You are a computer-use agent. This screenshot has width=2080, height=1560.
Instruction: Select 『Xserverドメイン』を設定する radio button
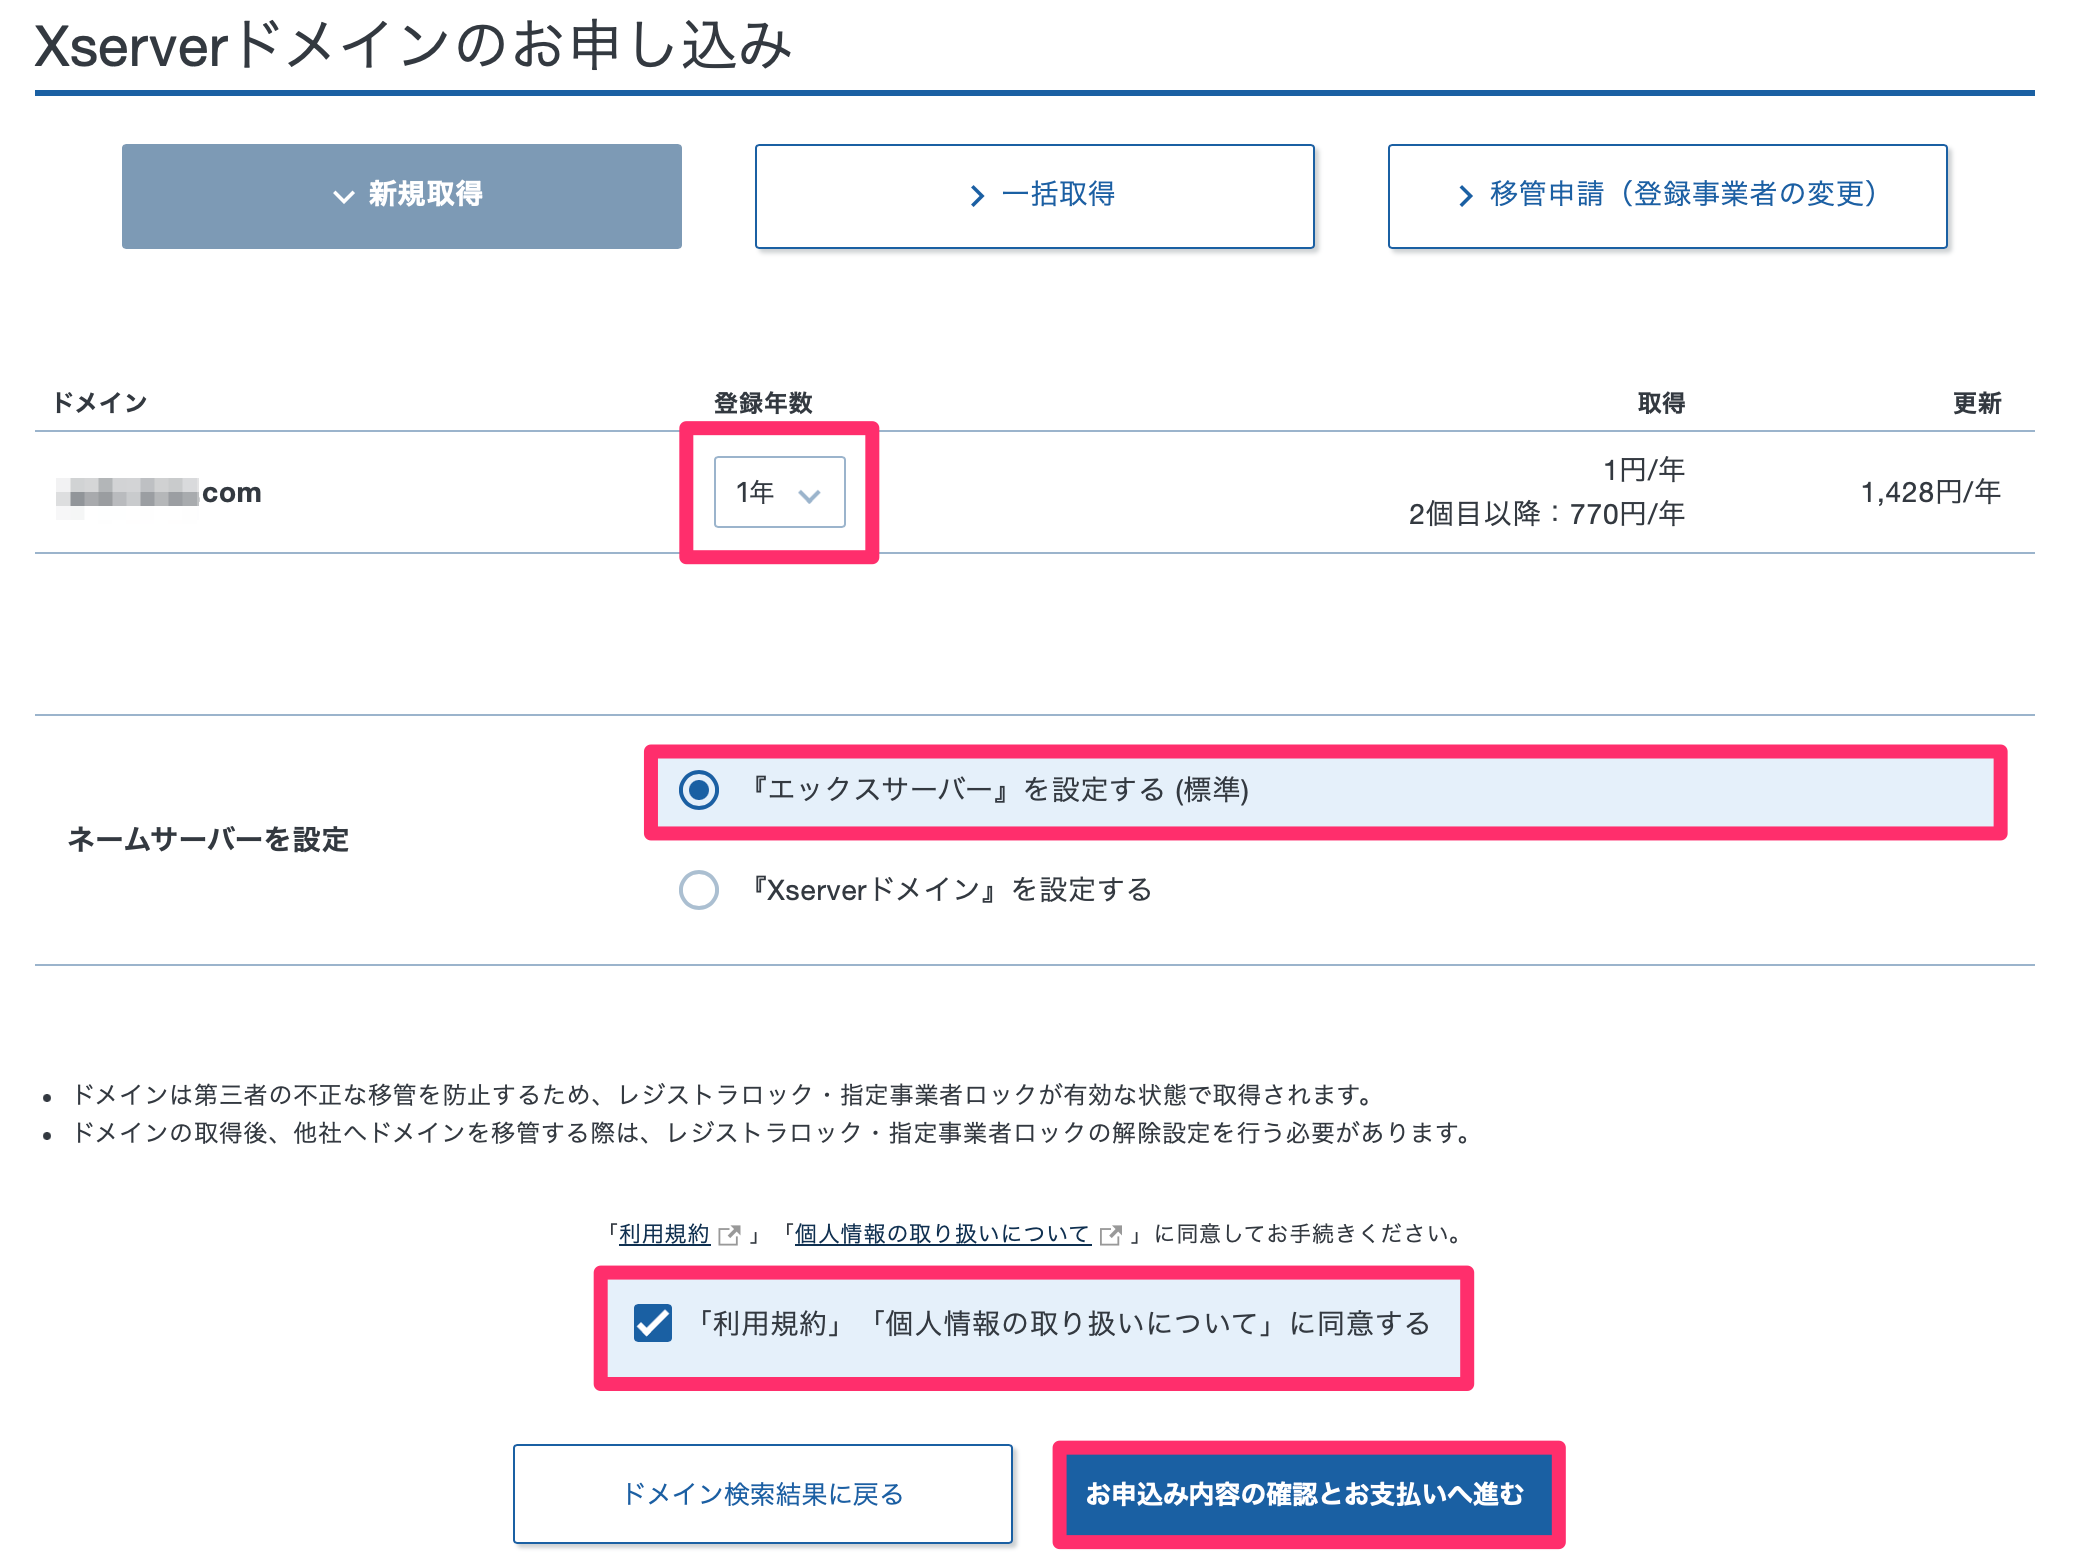[699, 889]
